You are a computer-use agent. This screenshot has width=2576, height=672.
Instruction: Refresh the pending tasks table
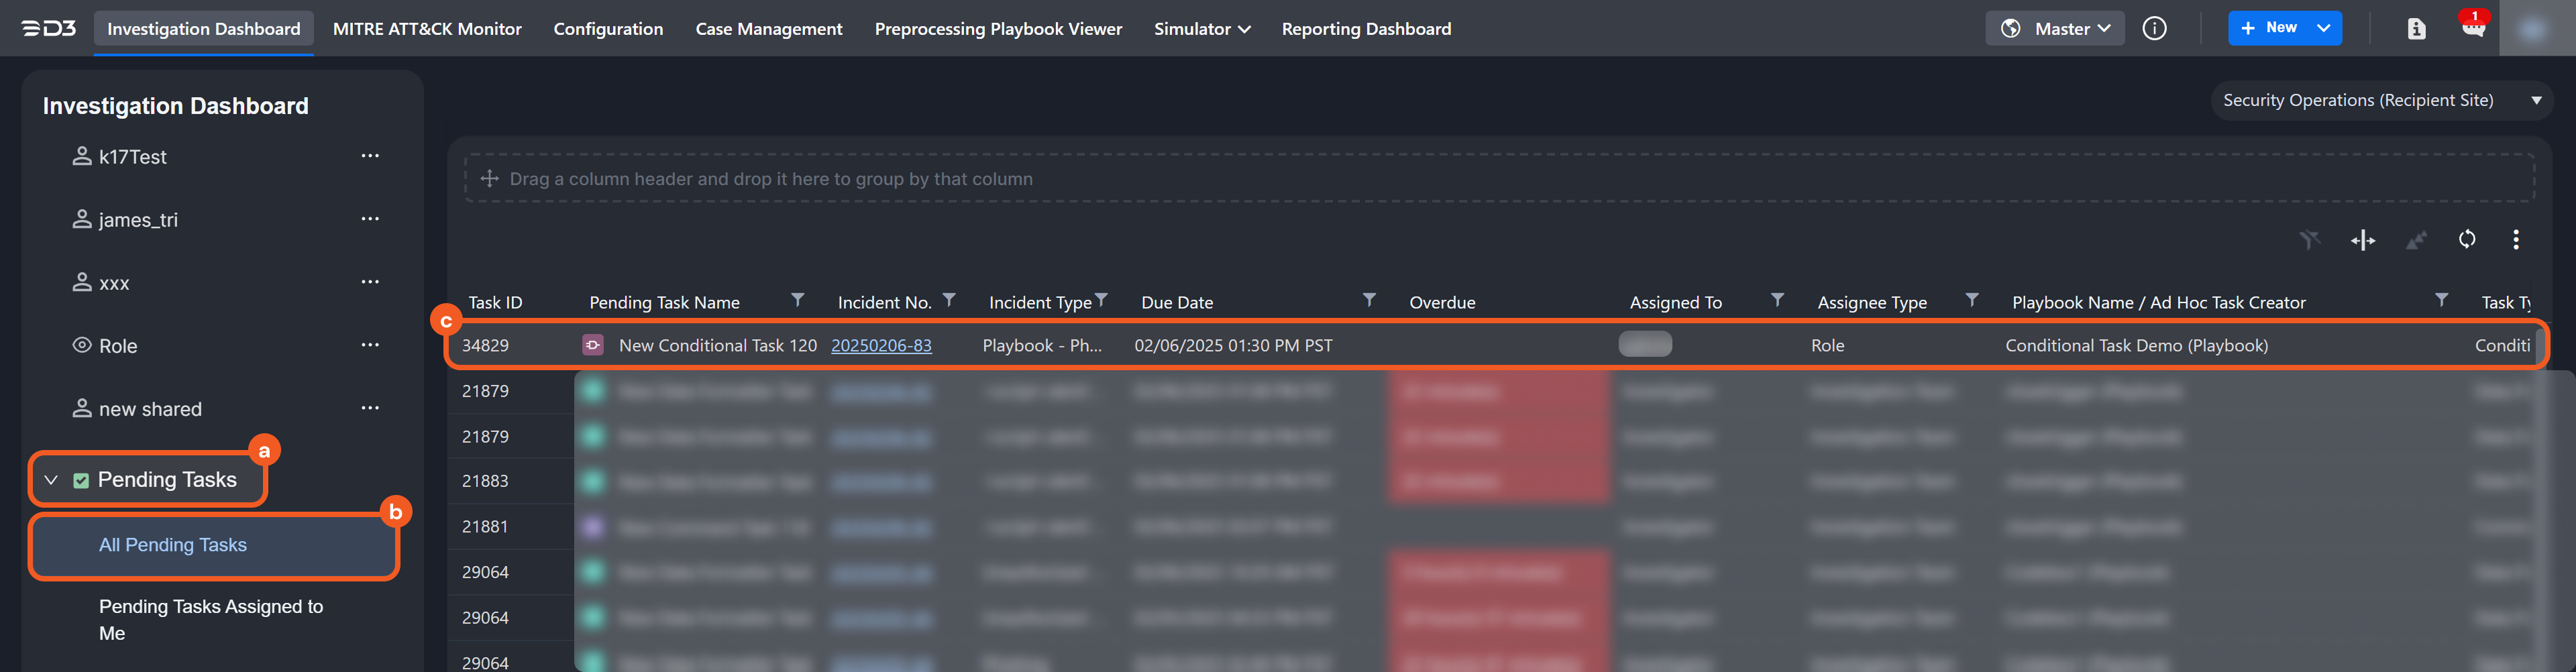click(x=2466, y=239)
